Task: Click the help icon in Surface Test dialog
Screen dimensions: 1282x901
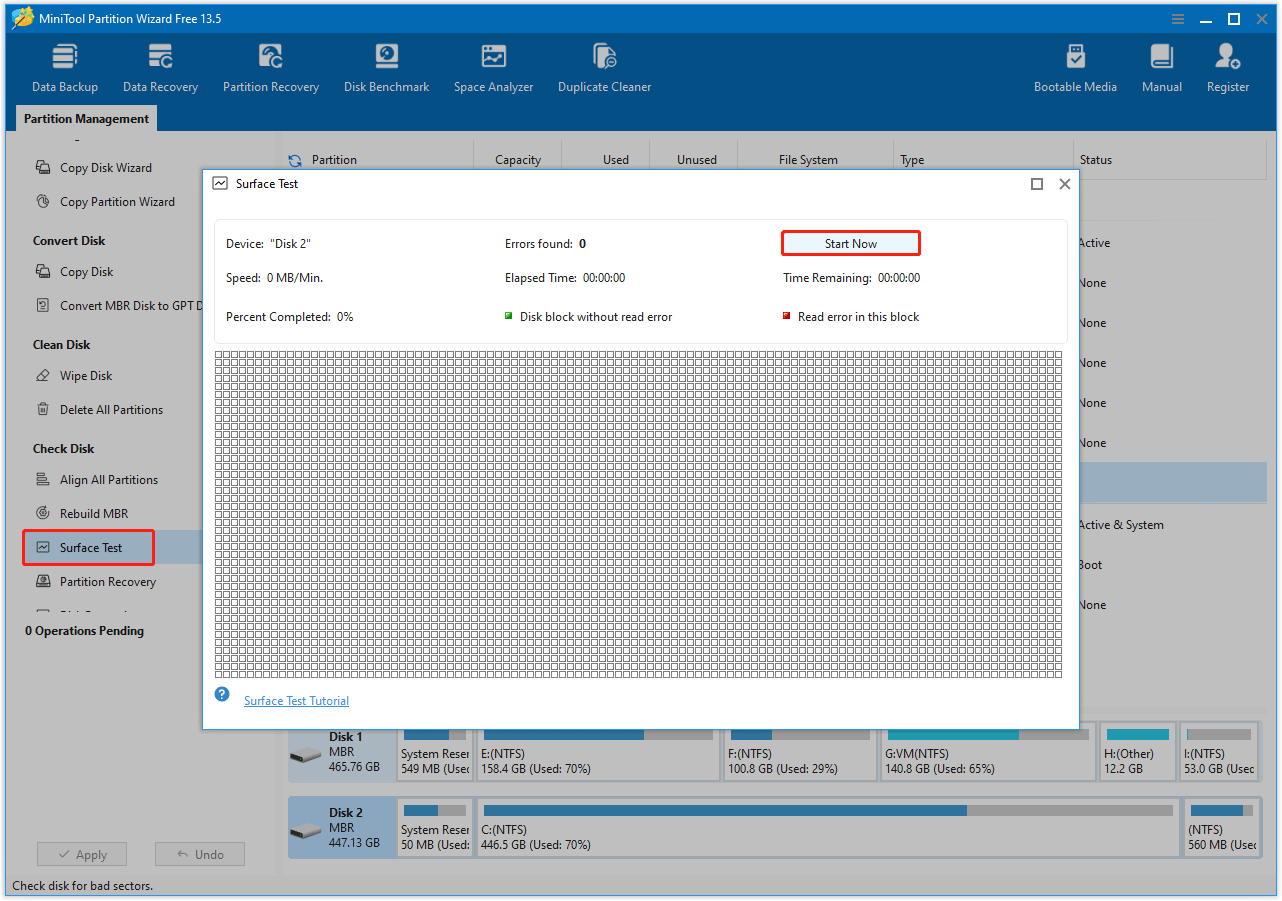Action: click(x=221, y=693)
